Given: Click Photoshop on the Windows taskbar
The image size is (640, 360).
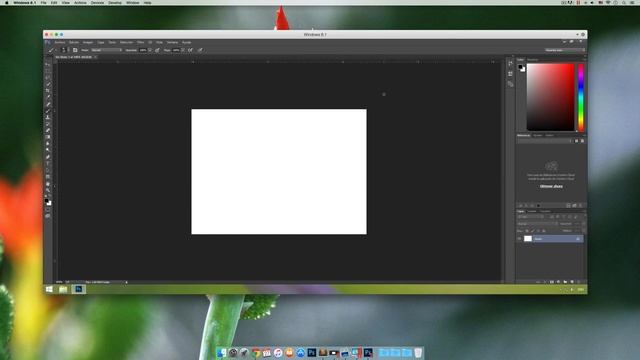Looking at the screenshot, I should (x=78, y=289).
